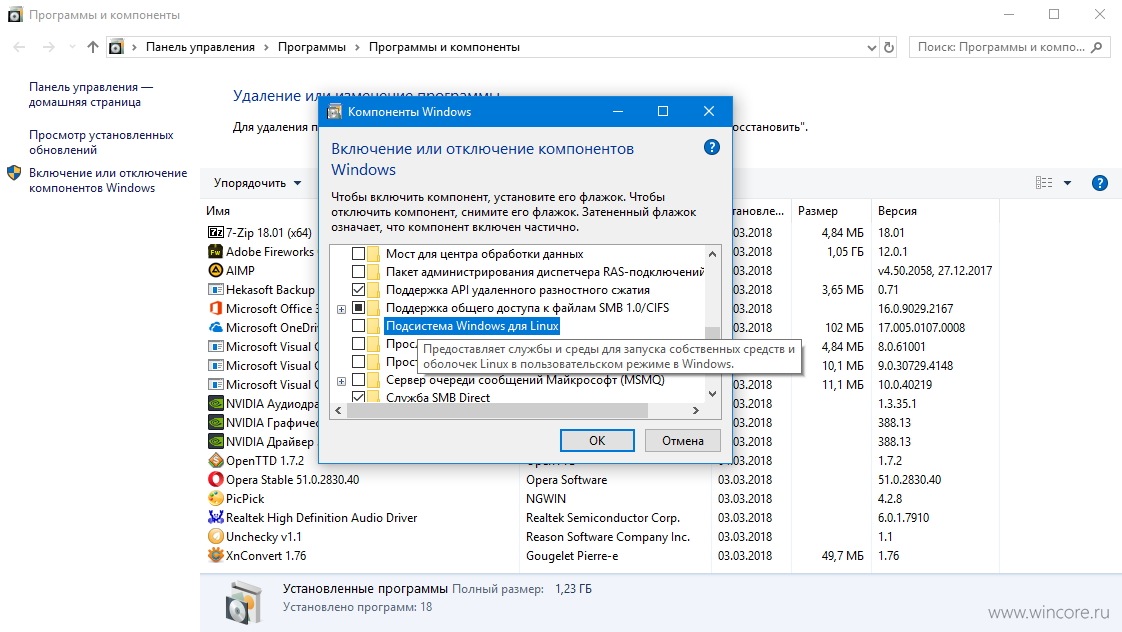Enable the Мост для центра обработки данных checkbox
The image size is (1122, 632).
pos(358,253)
